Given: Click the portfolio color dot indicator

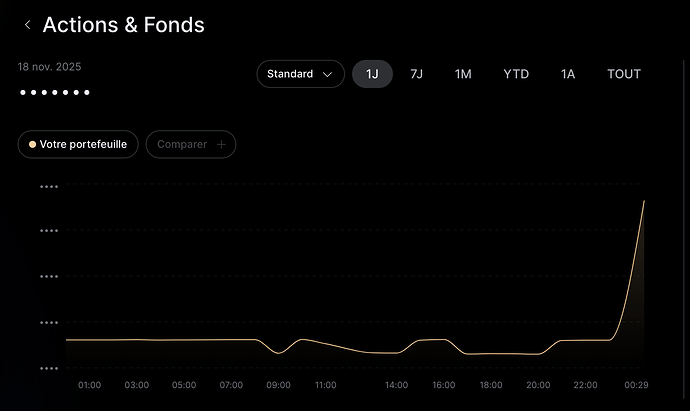Looking at the screenshot, I should click(x=32, y=144).
